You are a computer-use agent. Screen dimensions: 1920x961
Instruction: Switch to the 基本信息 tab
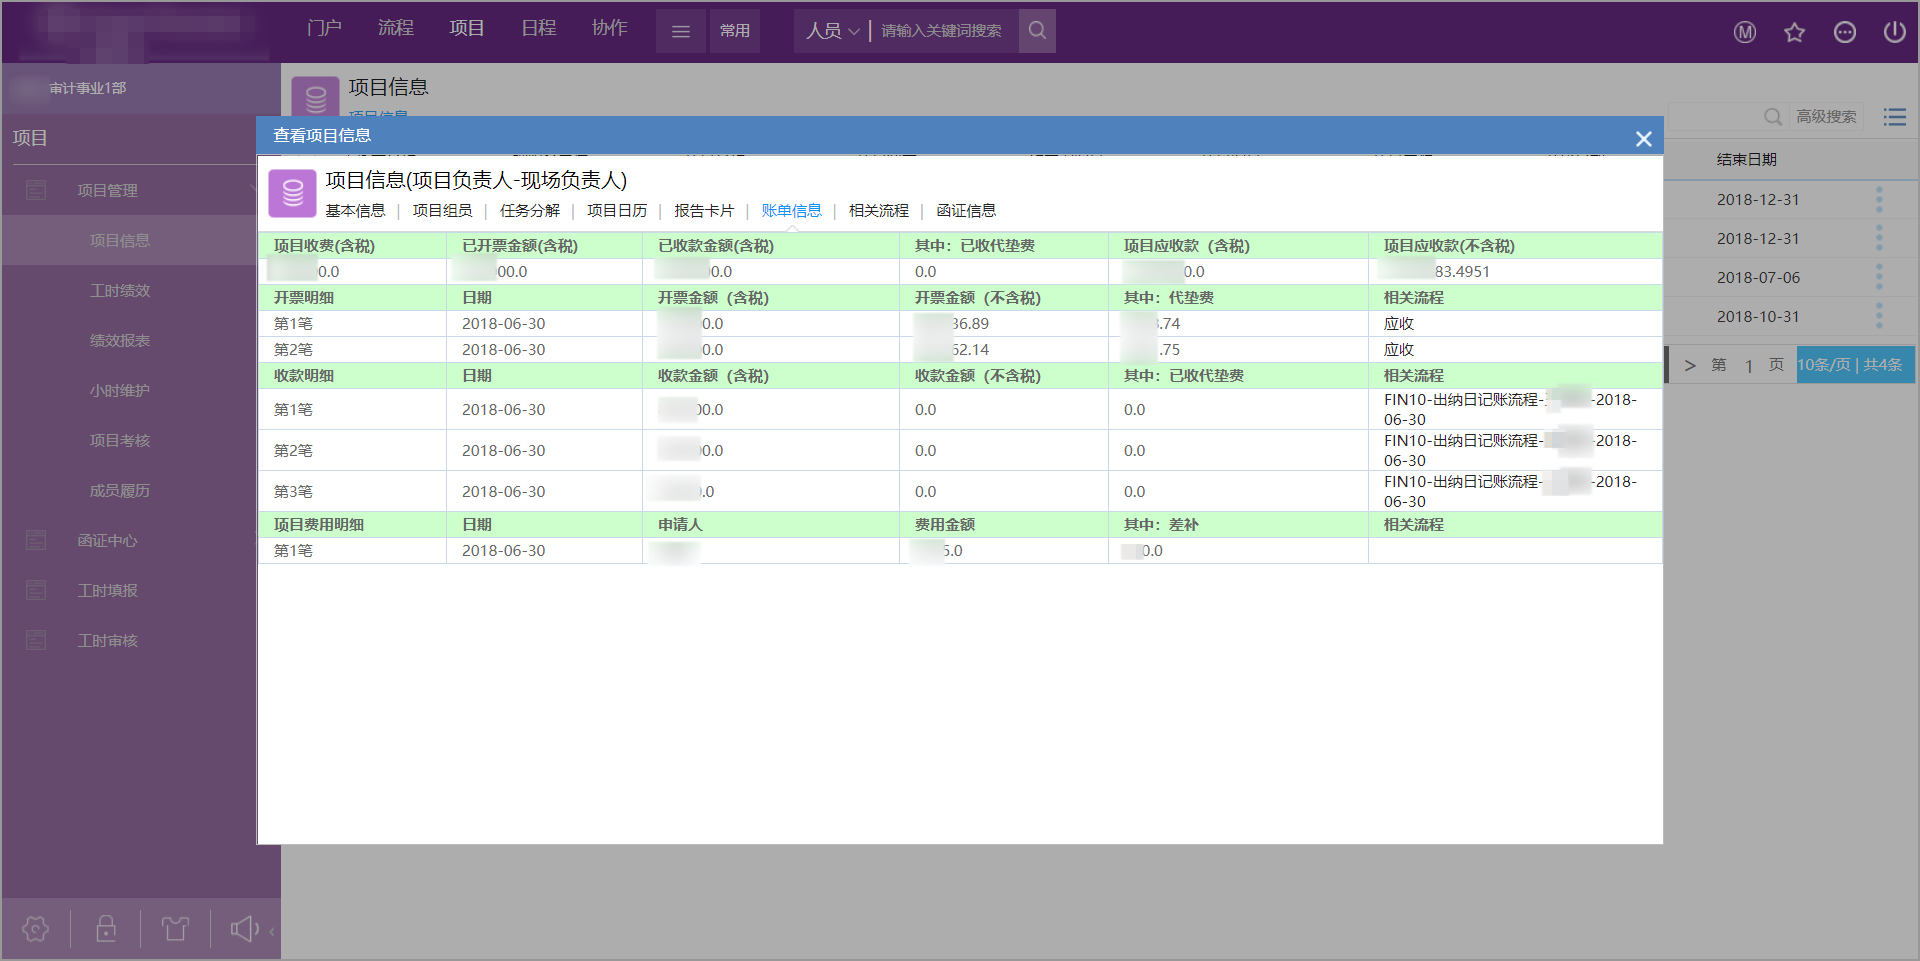pyautogui.click(x=355, y=210)
